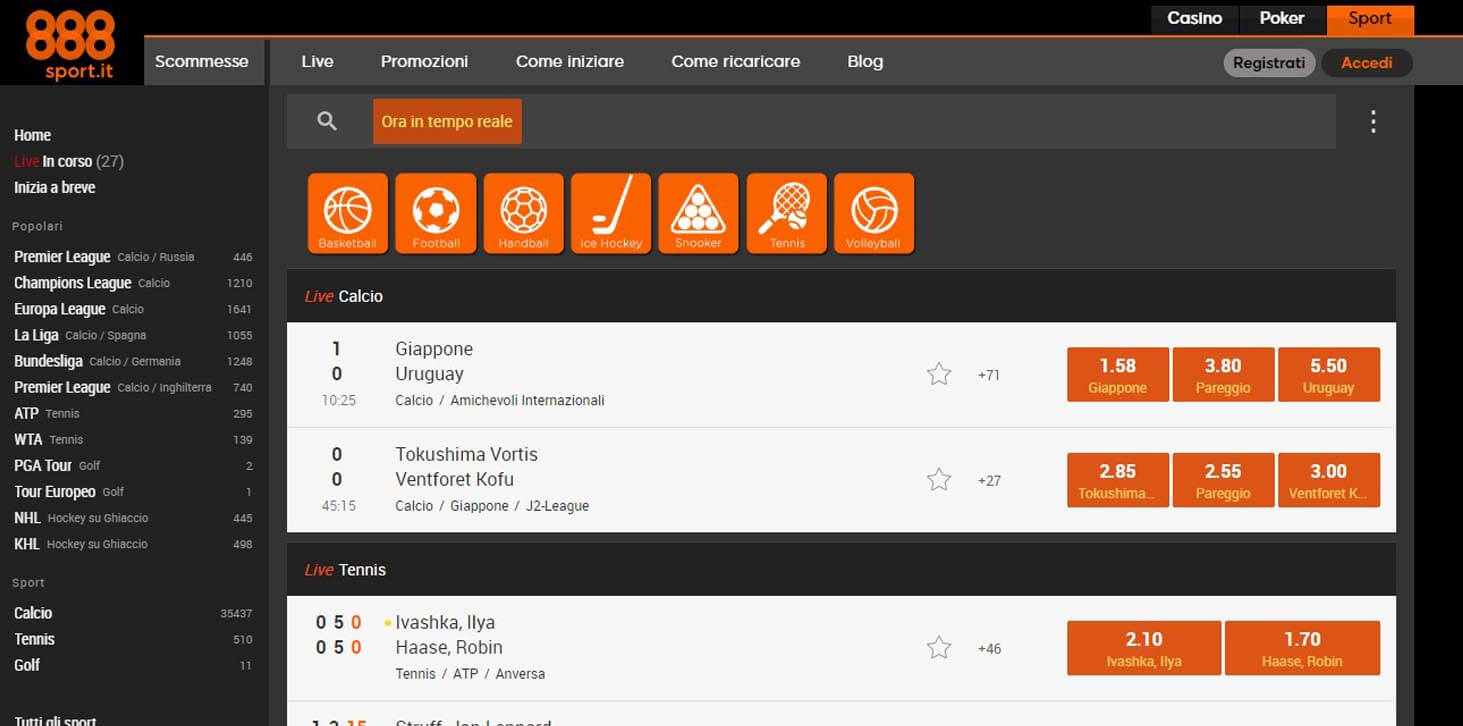Select the Handball sport icon
The height and width of the screenshot is (726, 1463).
click(523, 214)
